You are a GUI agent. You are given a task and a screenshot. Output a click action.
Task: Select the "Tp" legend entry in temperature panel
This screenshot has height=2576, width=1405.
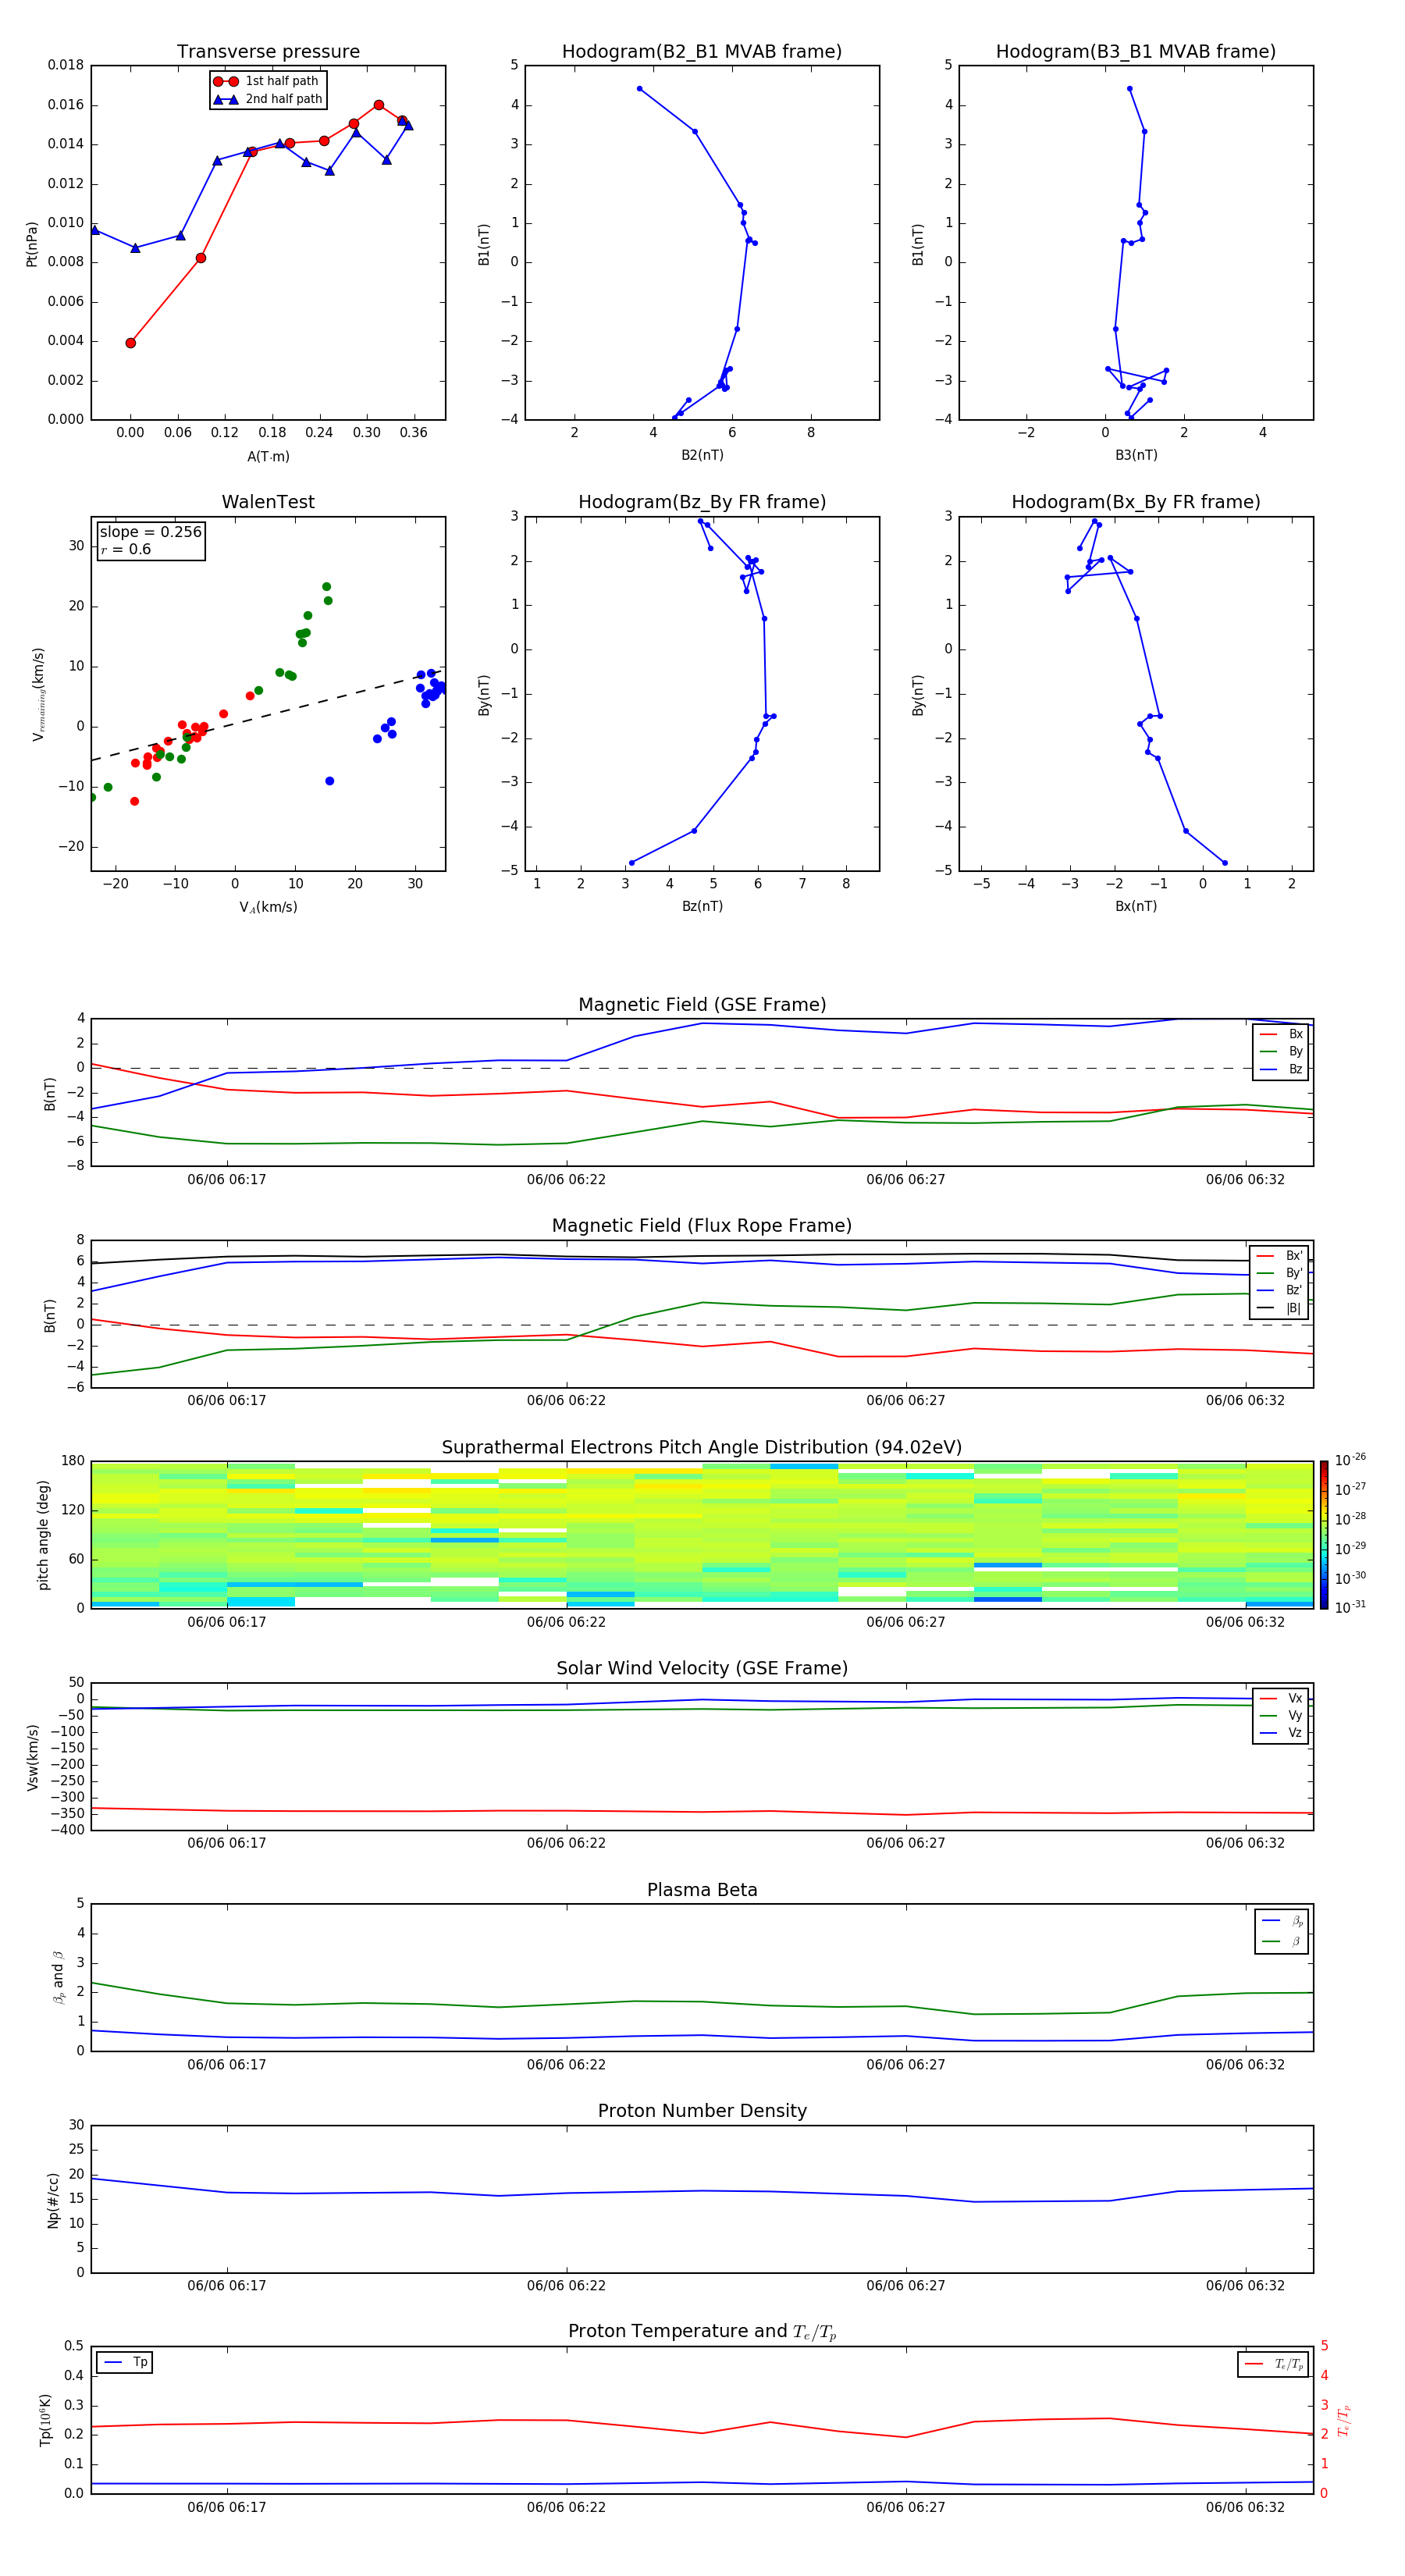click(125, 2362)
